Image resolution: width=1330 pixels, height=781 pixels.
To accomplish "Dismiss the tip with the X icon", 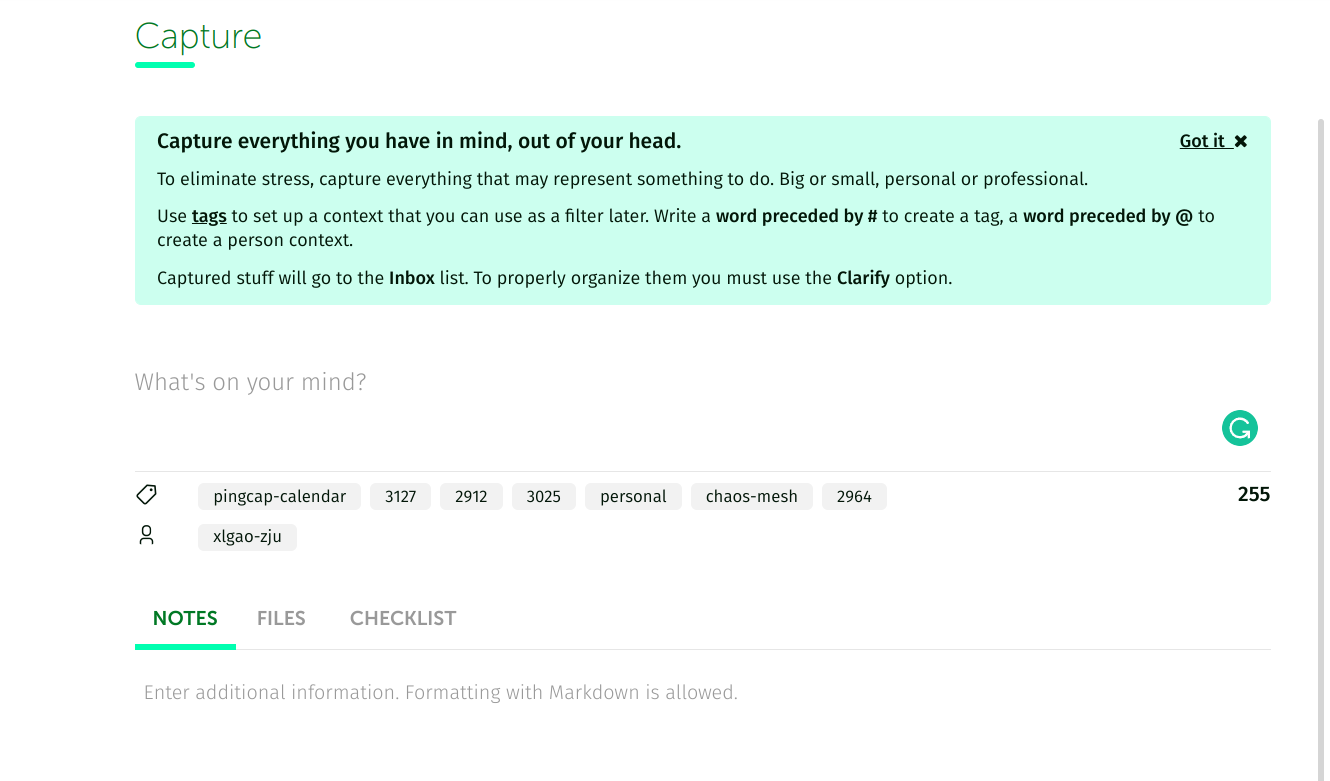I will [1241, 142].
